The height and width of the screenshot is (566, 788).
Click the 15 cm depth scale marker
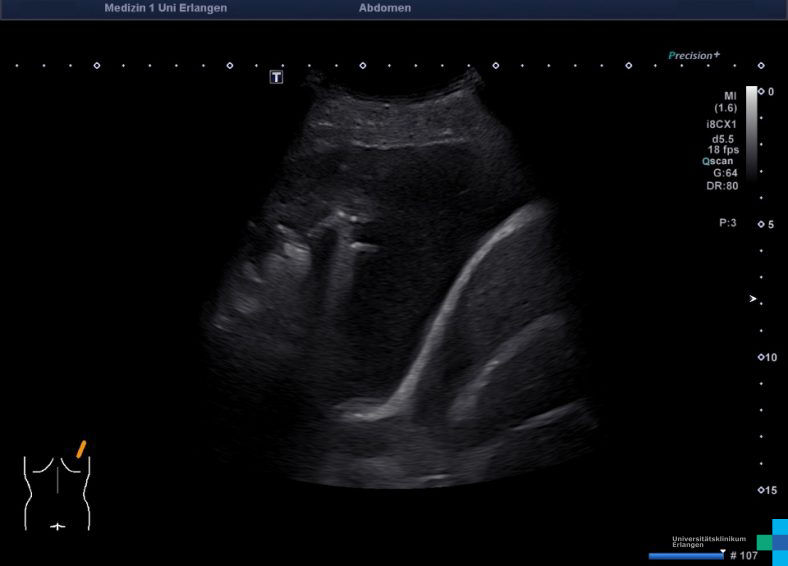pos(761,490)
